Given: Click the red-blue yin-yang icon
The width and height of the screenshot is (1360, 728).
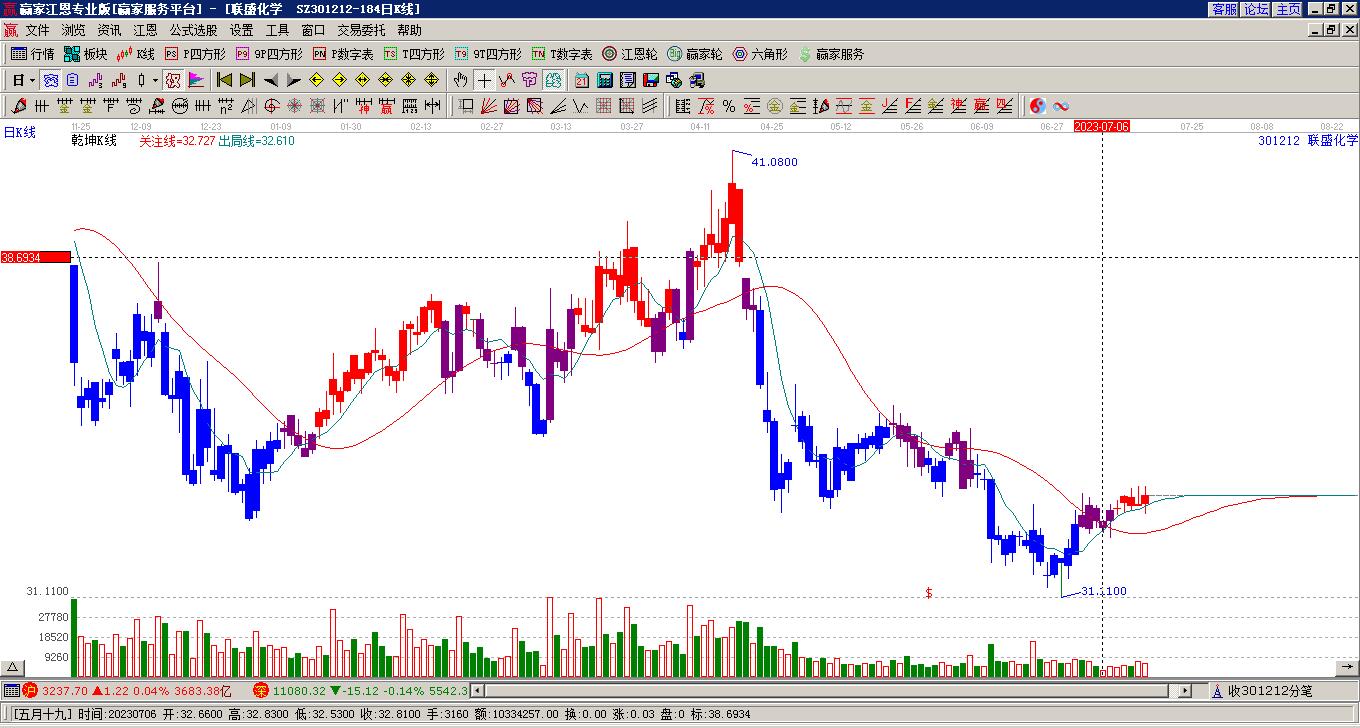Looking at the screenshot, I should (1038, 106).
